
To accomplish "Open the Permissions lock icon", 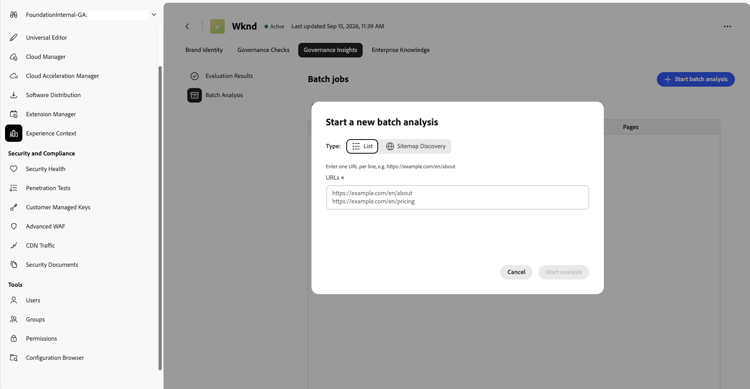I will coord(14,338).
